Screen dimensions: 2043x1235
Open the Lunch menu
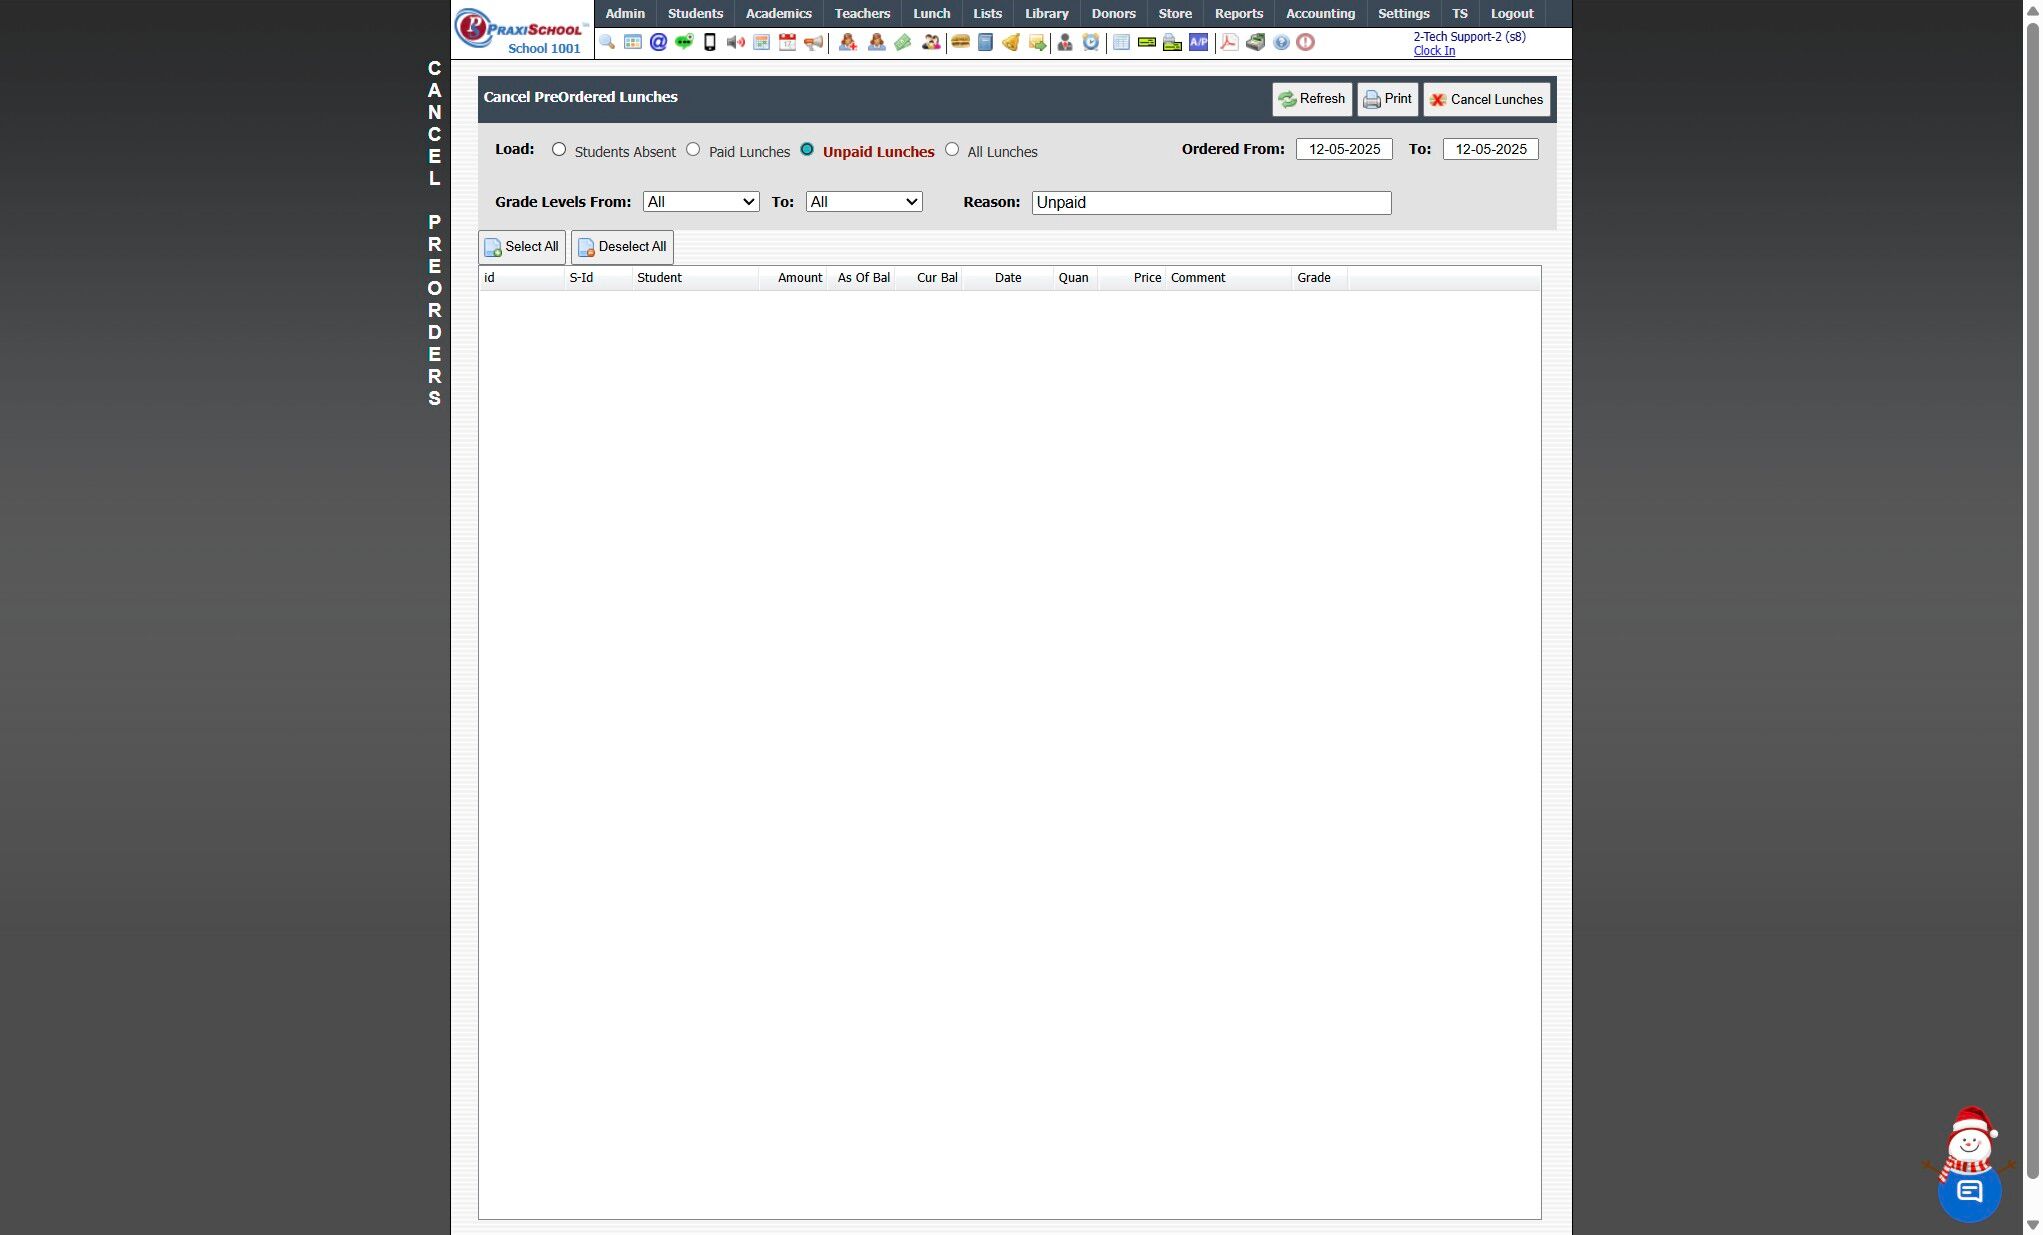(x=931, y=13)
